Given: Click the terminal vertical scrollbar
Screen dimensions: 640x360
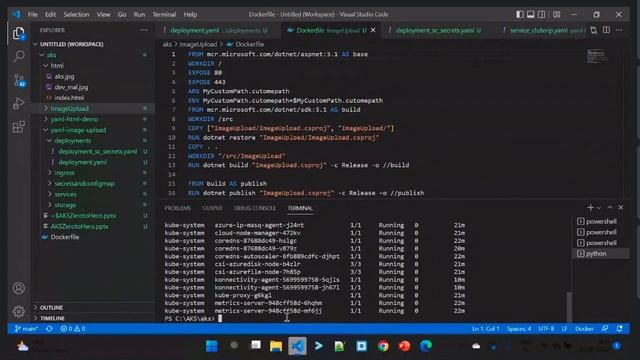Looking at the screenshot, I should 569,306.
